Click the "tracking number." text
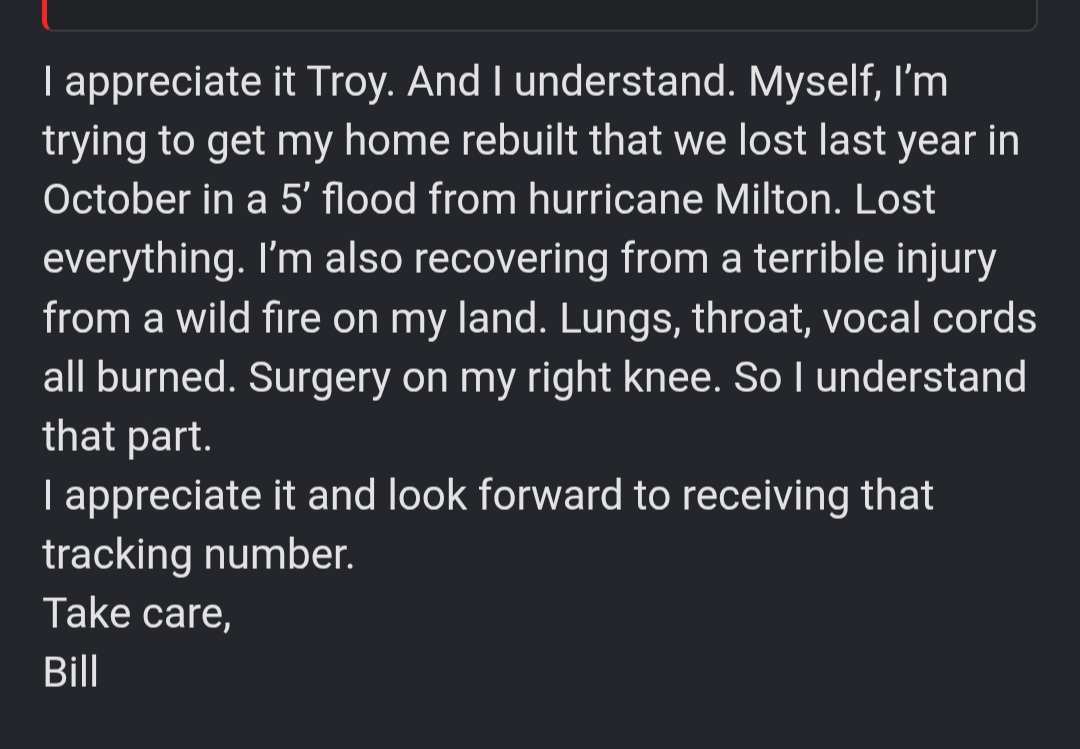The height and width of the screenshot is (749, 1080). click(198, 557)
